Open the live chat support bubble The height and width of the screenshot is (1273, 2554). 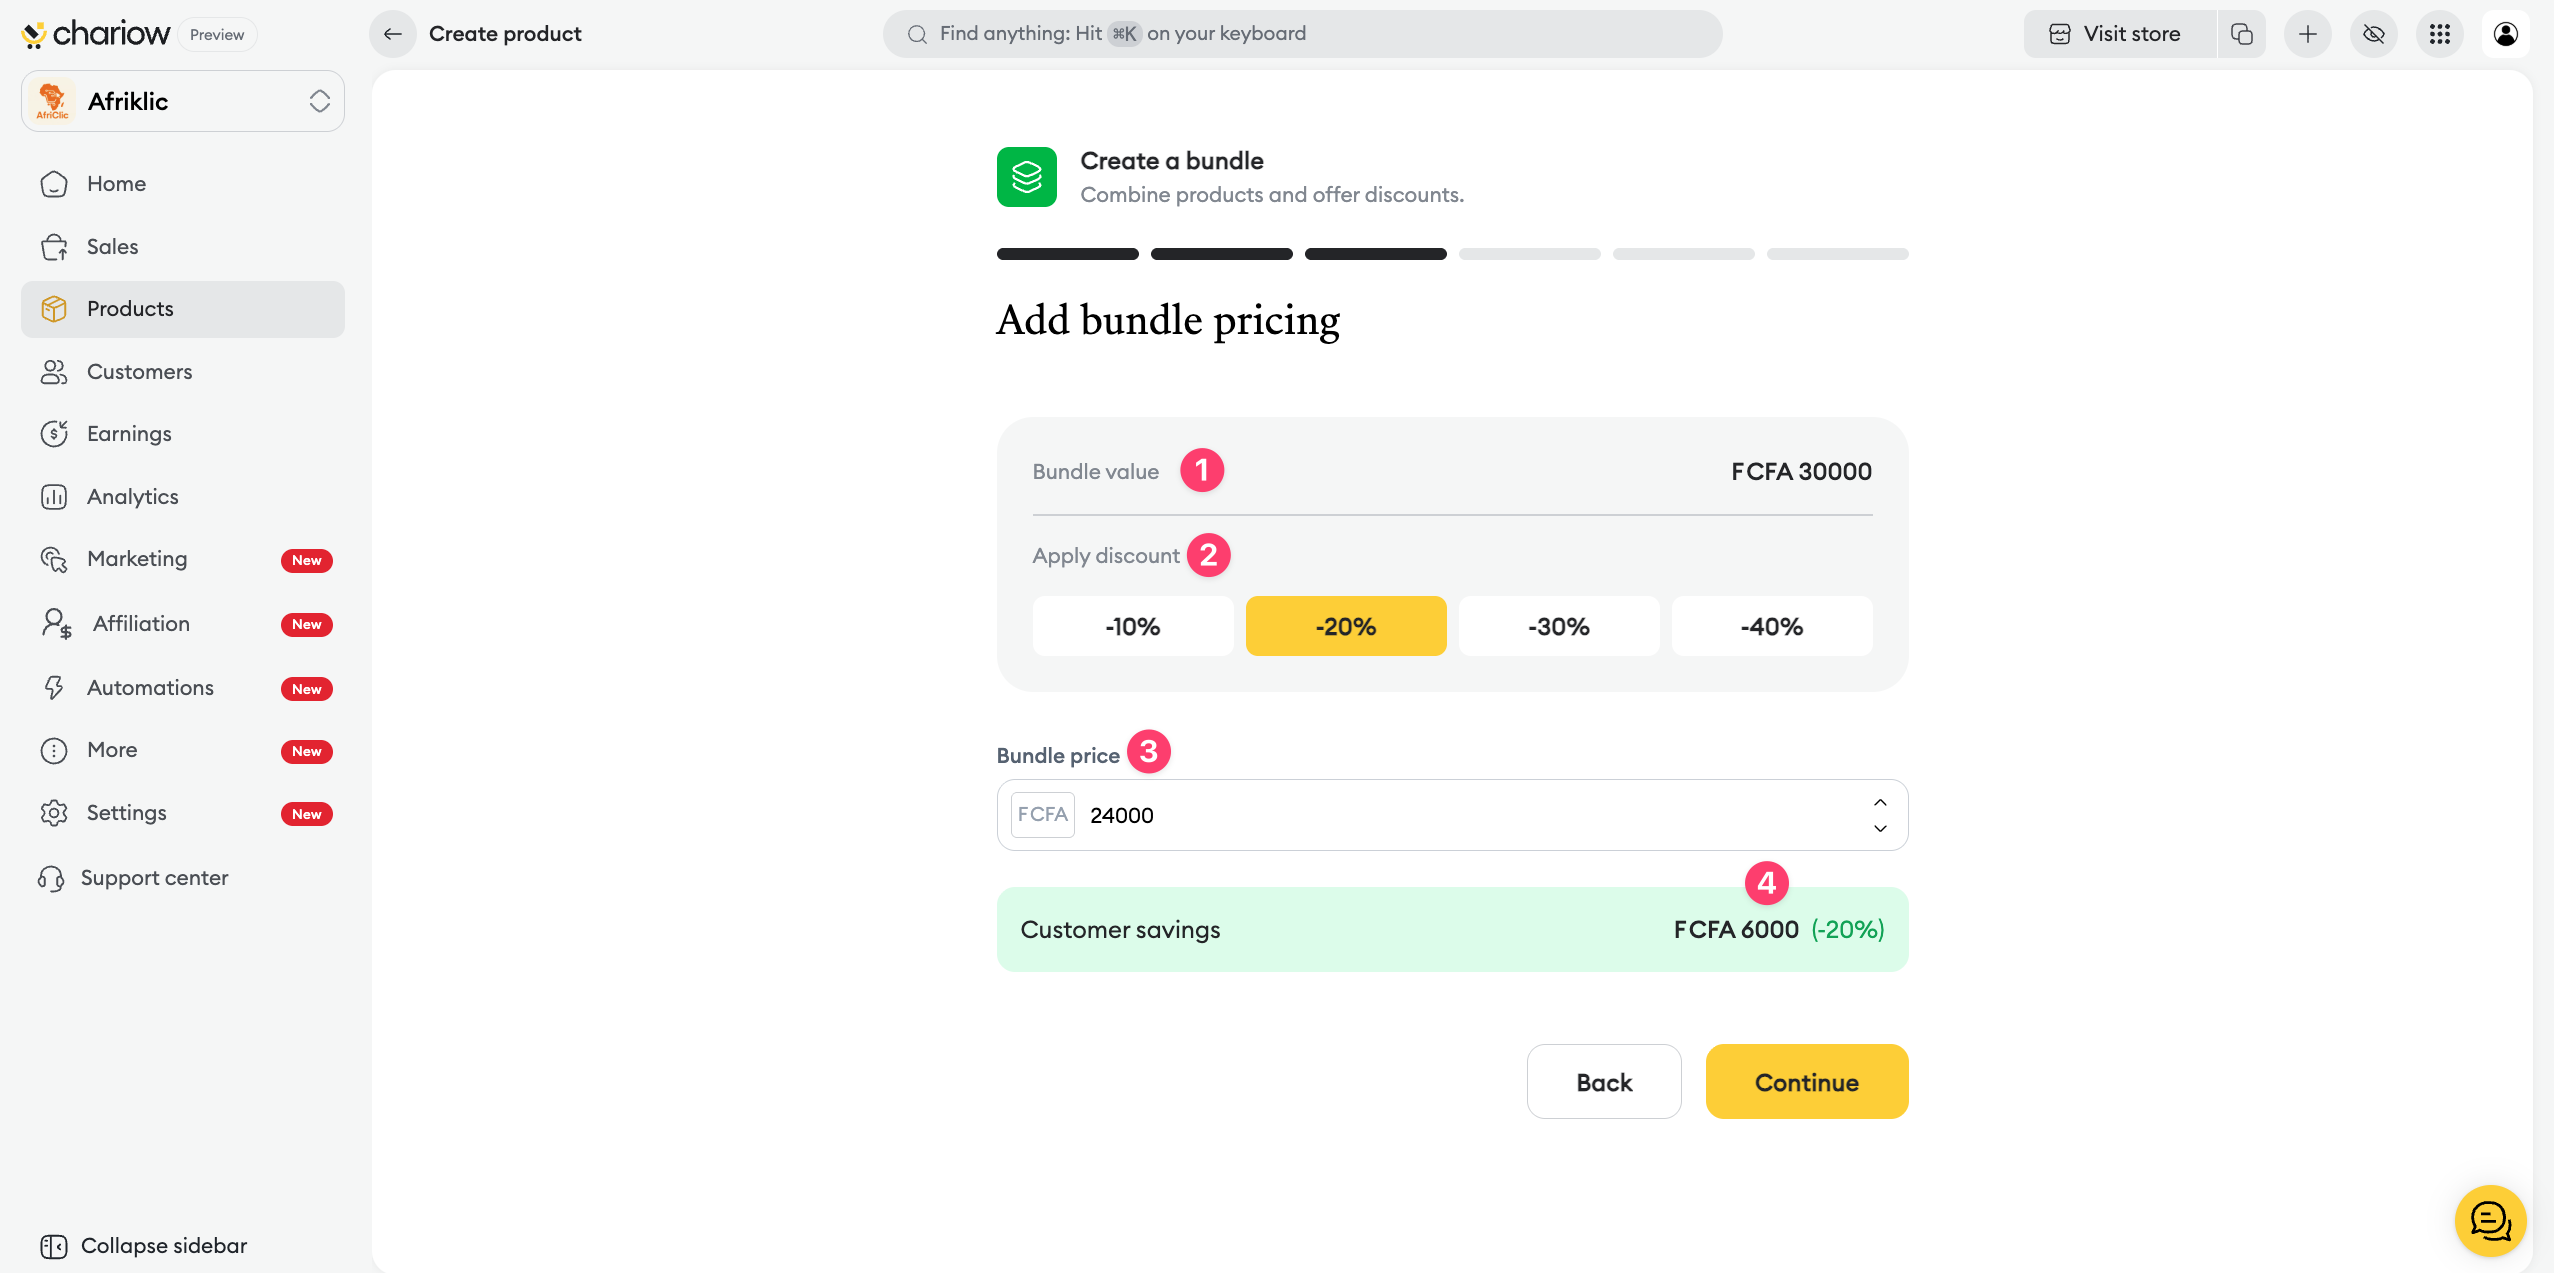point(2490,1221)
